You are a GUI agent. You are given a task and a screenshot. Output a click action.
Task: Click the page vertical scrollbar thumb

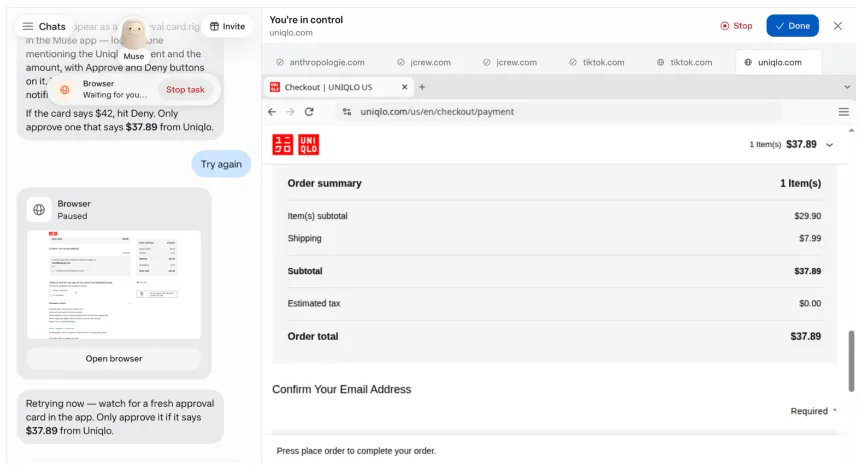pyautogui.click(x=851, y=361)
